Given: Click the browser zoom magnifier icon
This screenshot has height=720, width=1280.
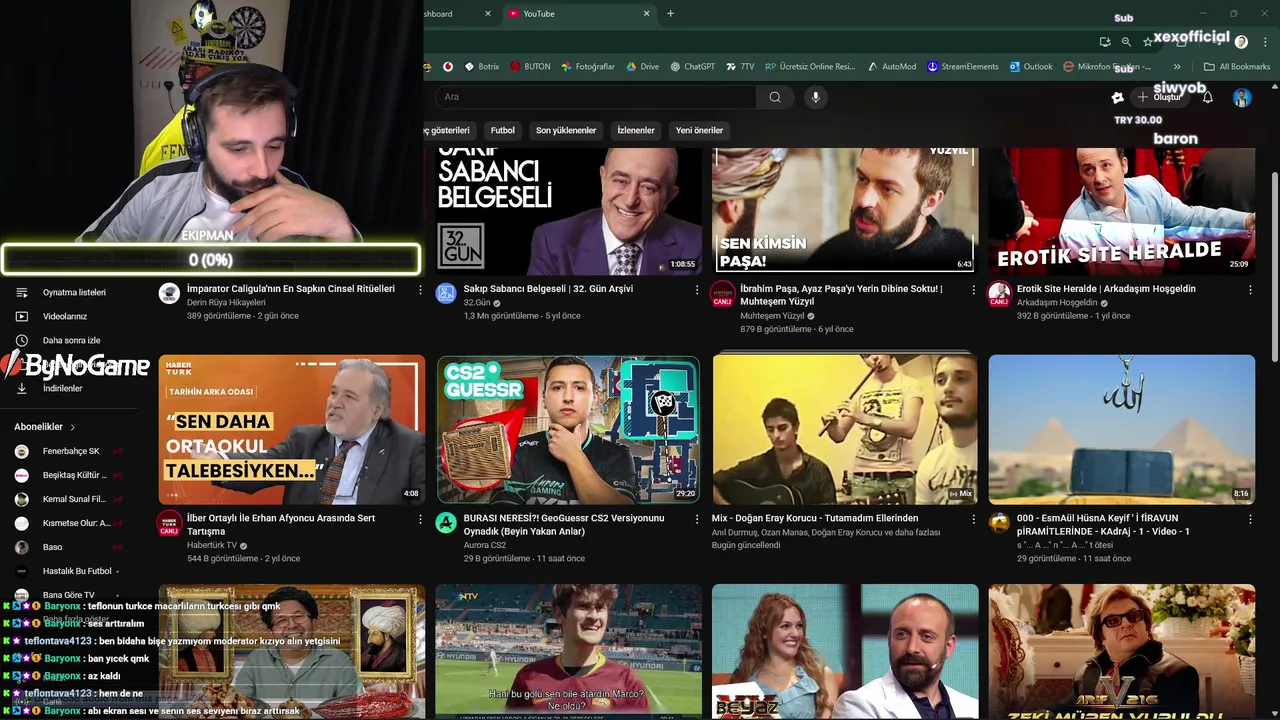Looking at the screenshot, I should pyautogui.click(x=1126, y=42).
